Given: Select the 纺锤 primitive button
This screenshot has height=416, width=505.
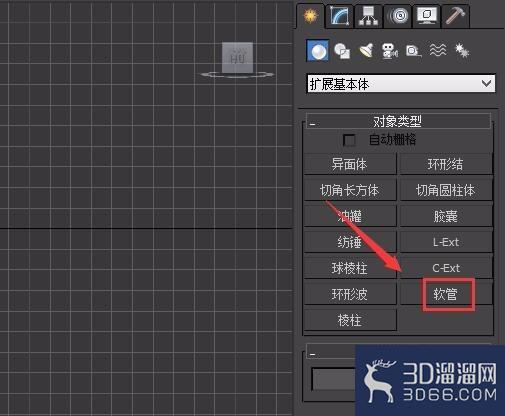Looking at the screenshot, I should 350,242.
